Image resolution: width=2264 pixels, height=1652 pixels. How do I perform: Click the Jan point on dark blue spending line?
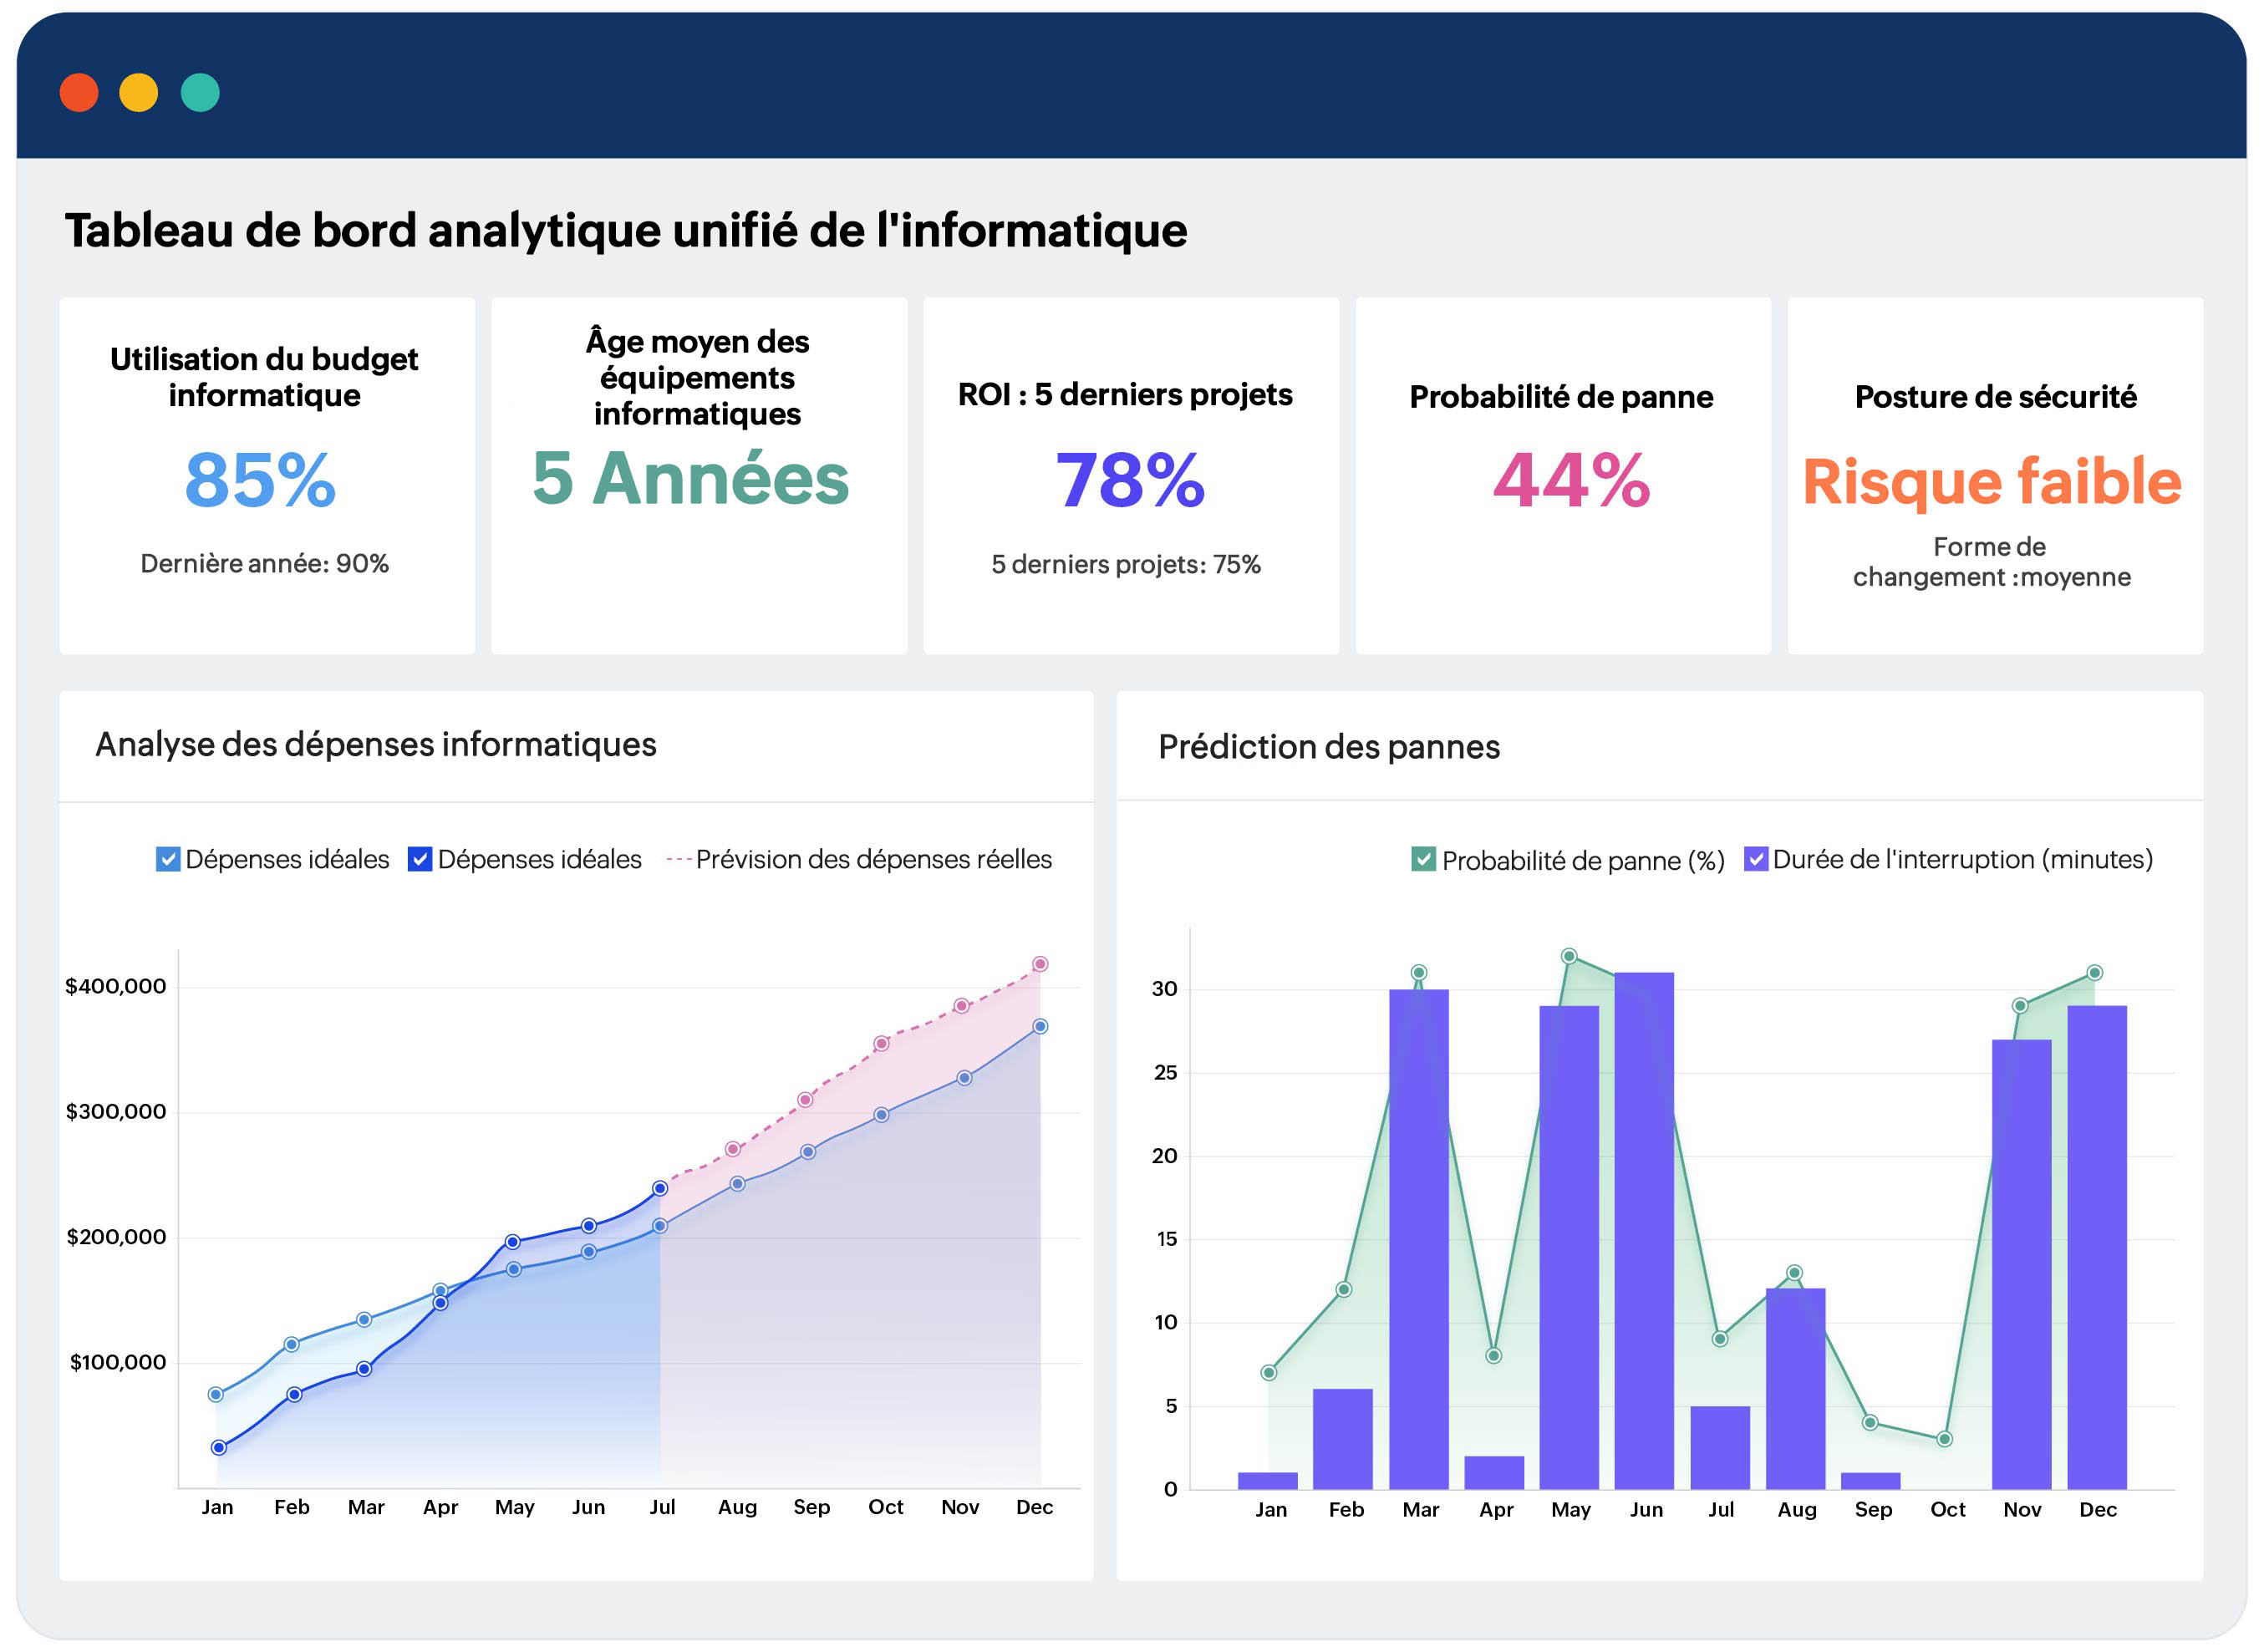[x=219, y=1447]
